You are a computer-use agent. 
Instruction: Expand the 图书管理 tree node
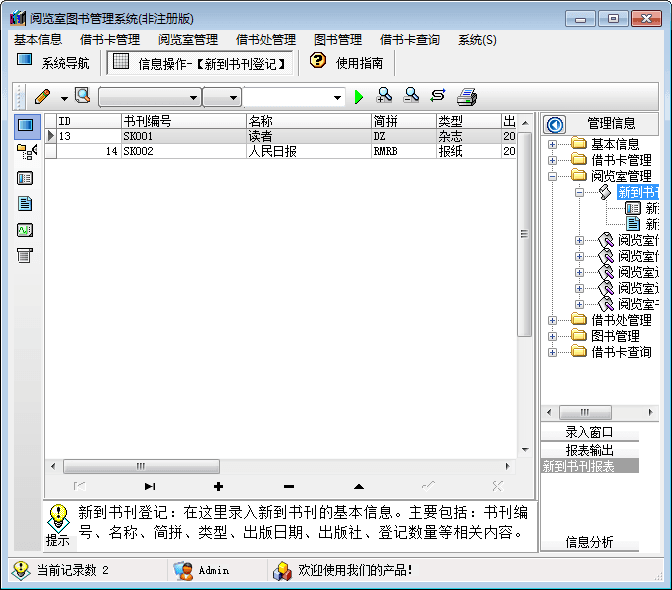[x=552, y=336]
